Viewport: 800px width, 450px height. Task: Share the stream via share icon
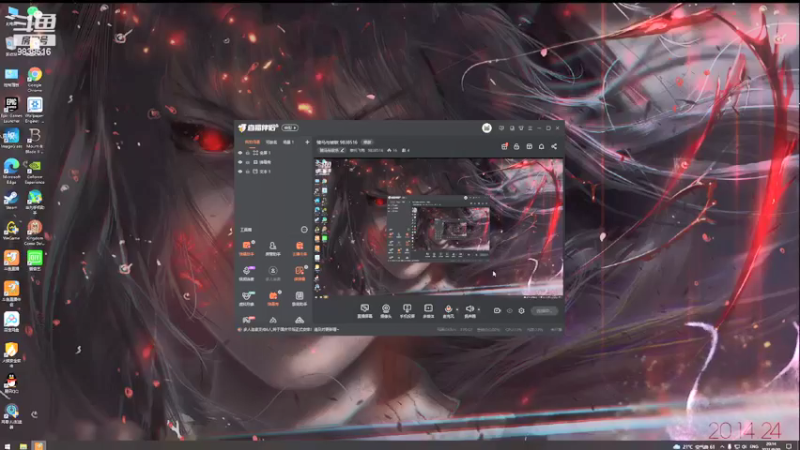554,146
